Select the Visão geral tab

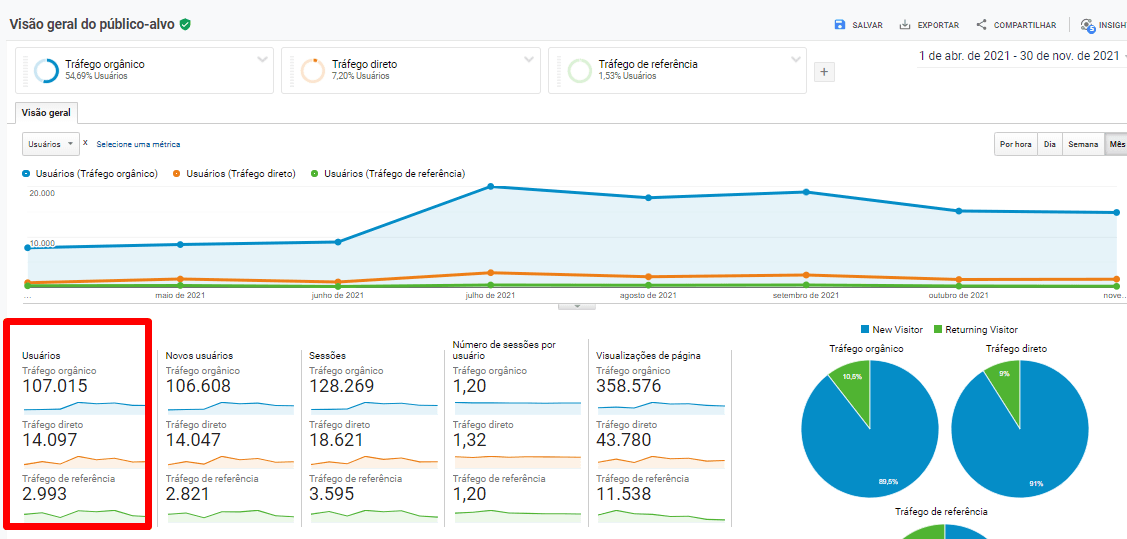tap(47, 113)
